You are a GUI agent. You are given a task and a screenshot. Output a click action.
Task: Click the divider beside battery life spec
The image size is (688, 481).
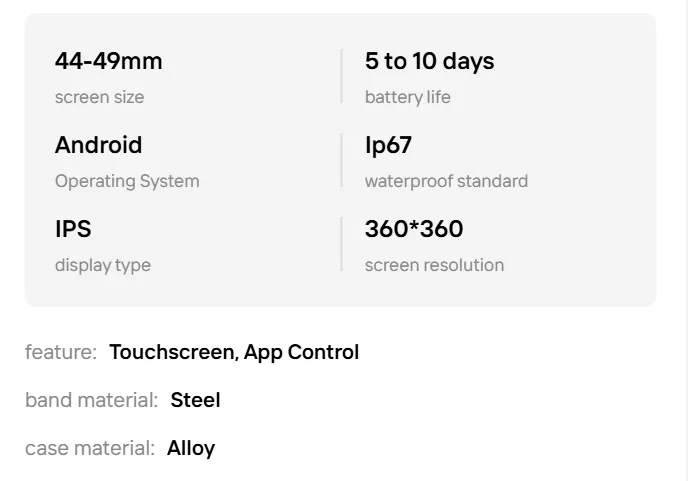coord(341,76)
